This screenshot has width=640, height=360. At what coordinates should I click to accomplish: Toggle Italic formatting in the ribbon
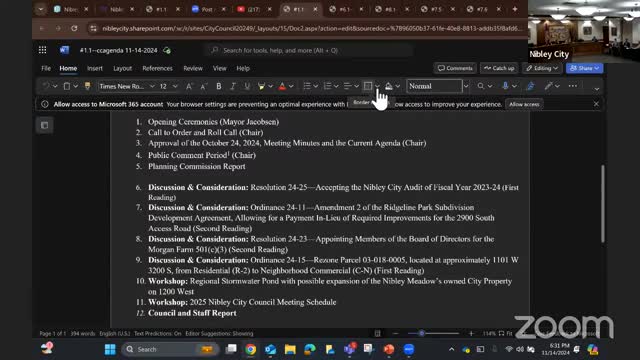tap(233, 86)
